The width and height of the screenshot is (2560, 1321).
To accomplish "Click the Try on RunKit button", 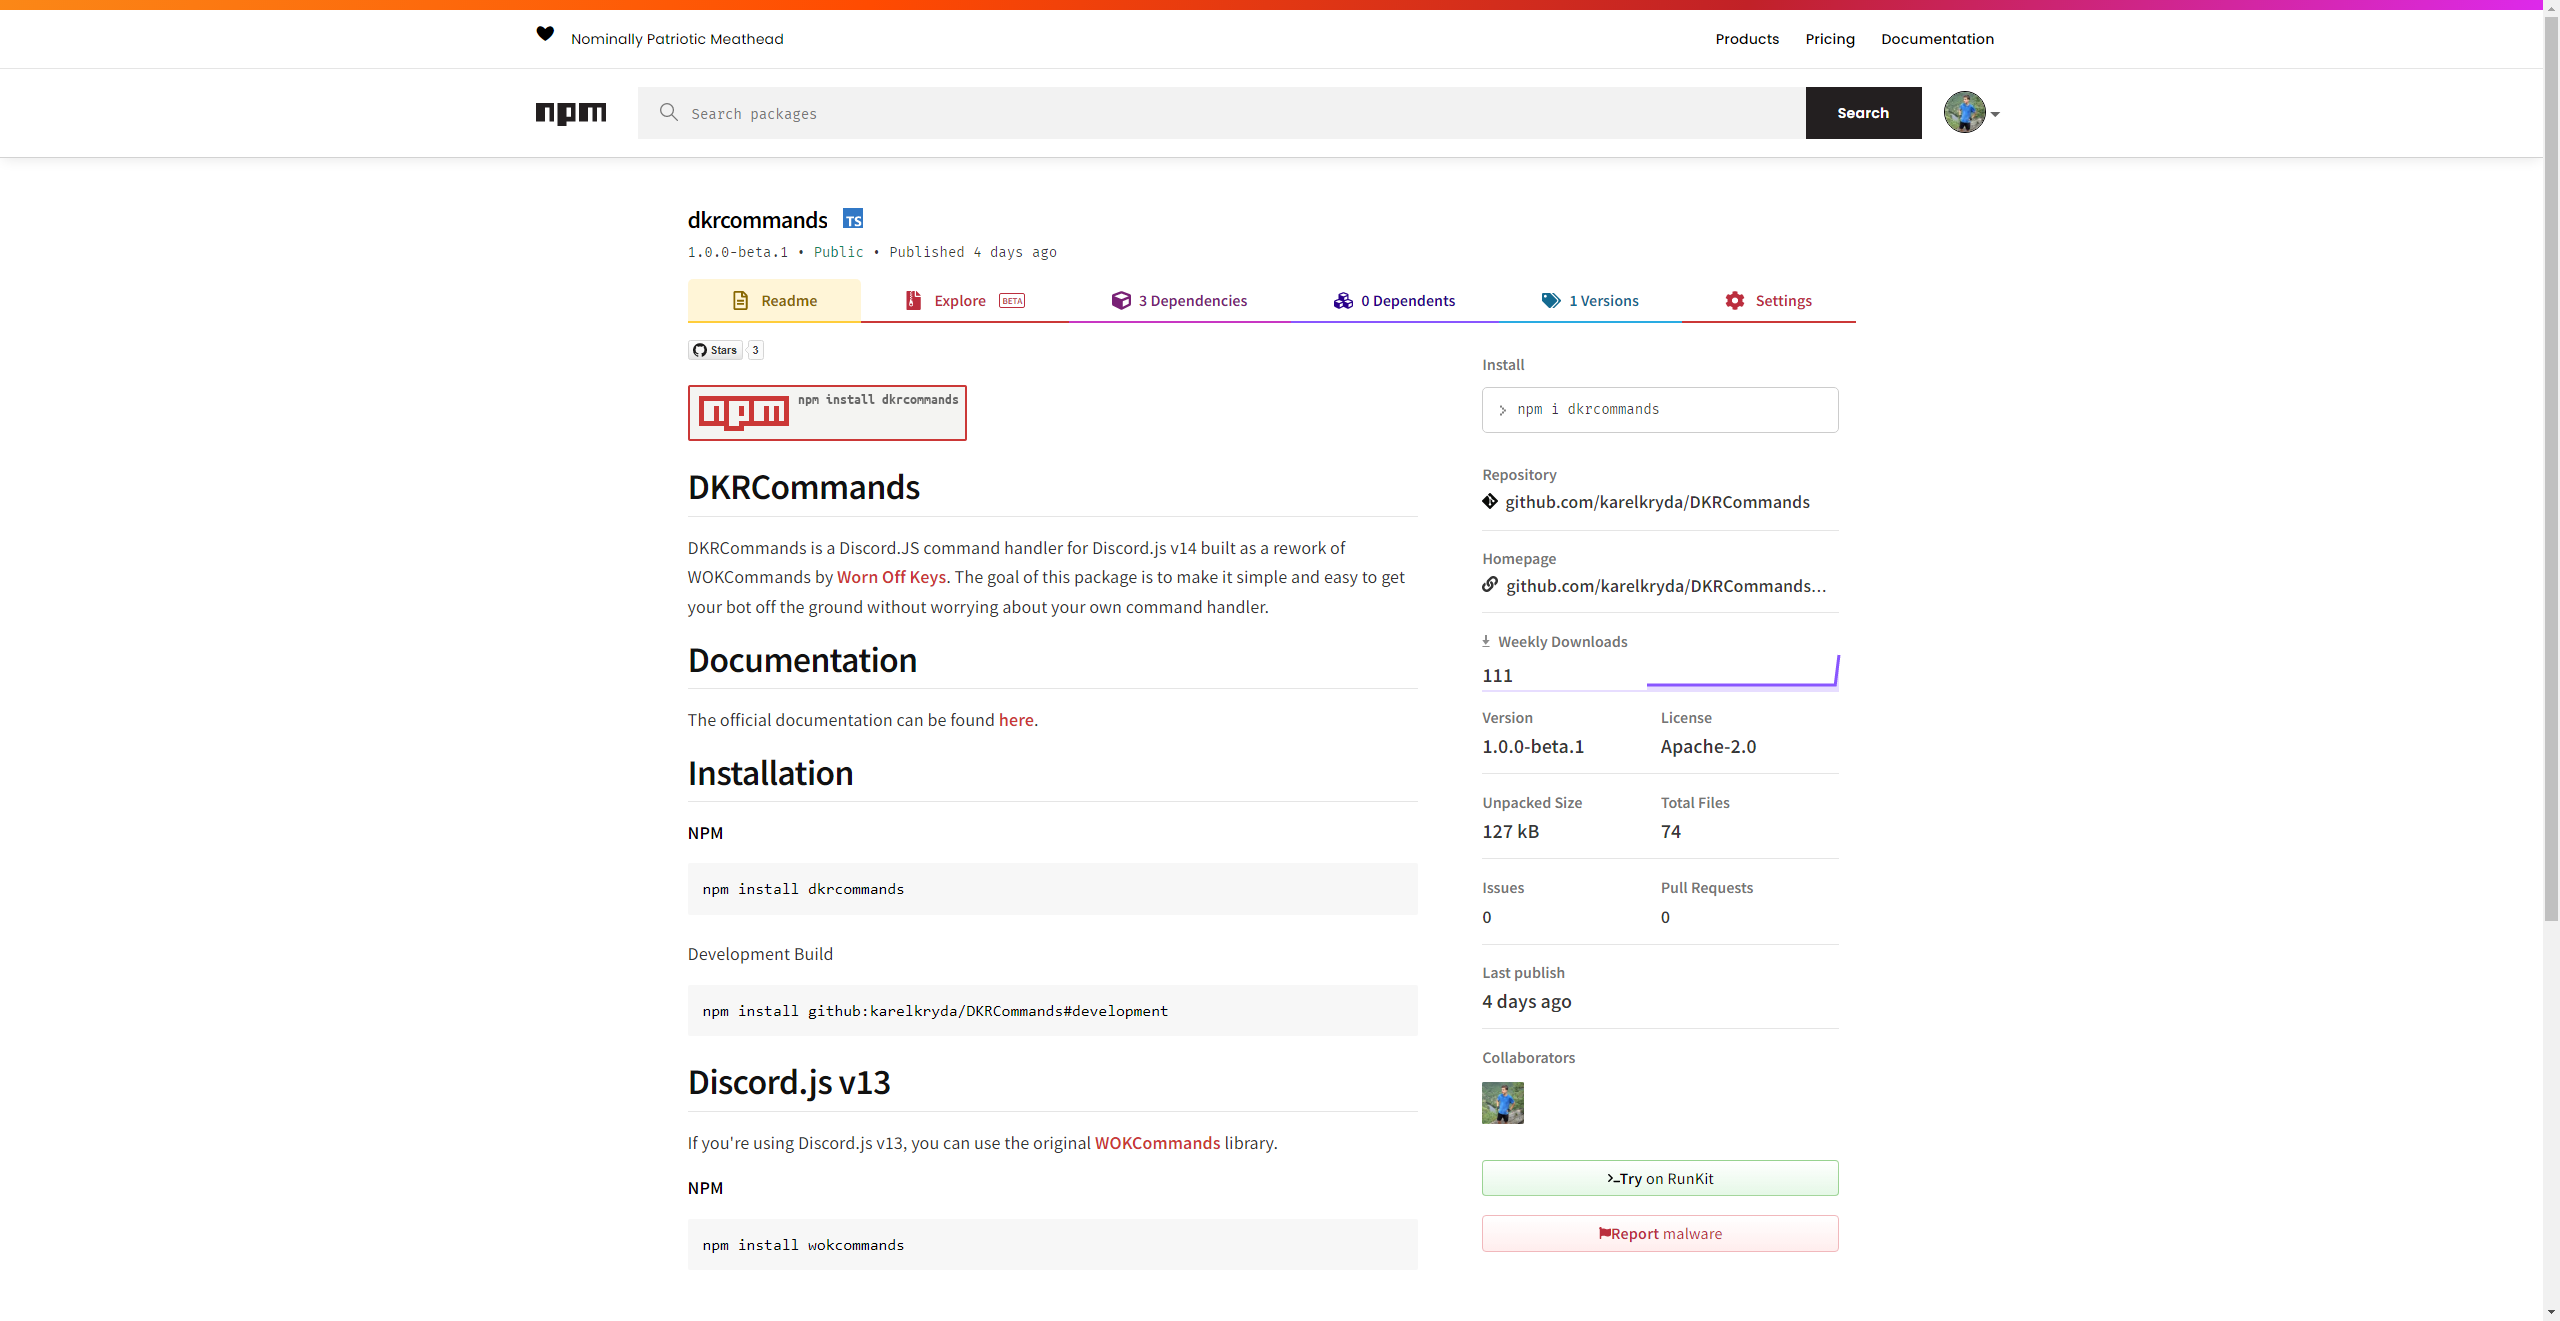I will click(1660, 1179).
